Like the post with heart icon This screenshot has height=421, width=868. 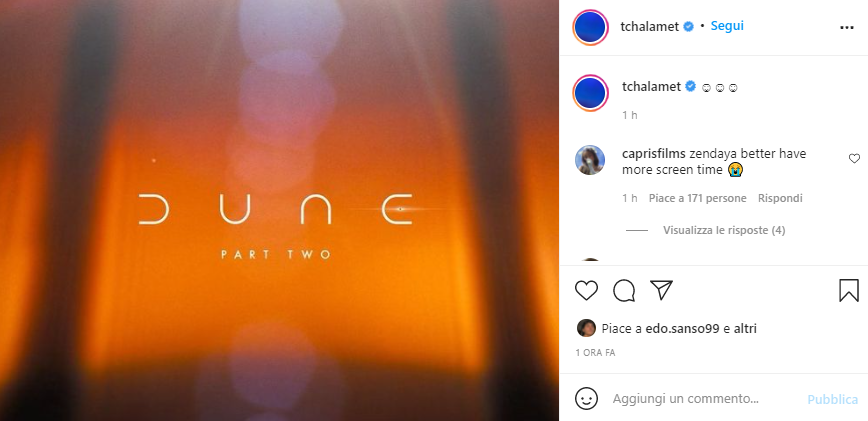coord(586,290)
